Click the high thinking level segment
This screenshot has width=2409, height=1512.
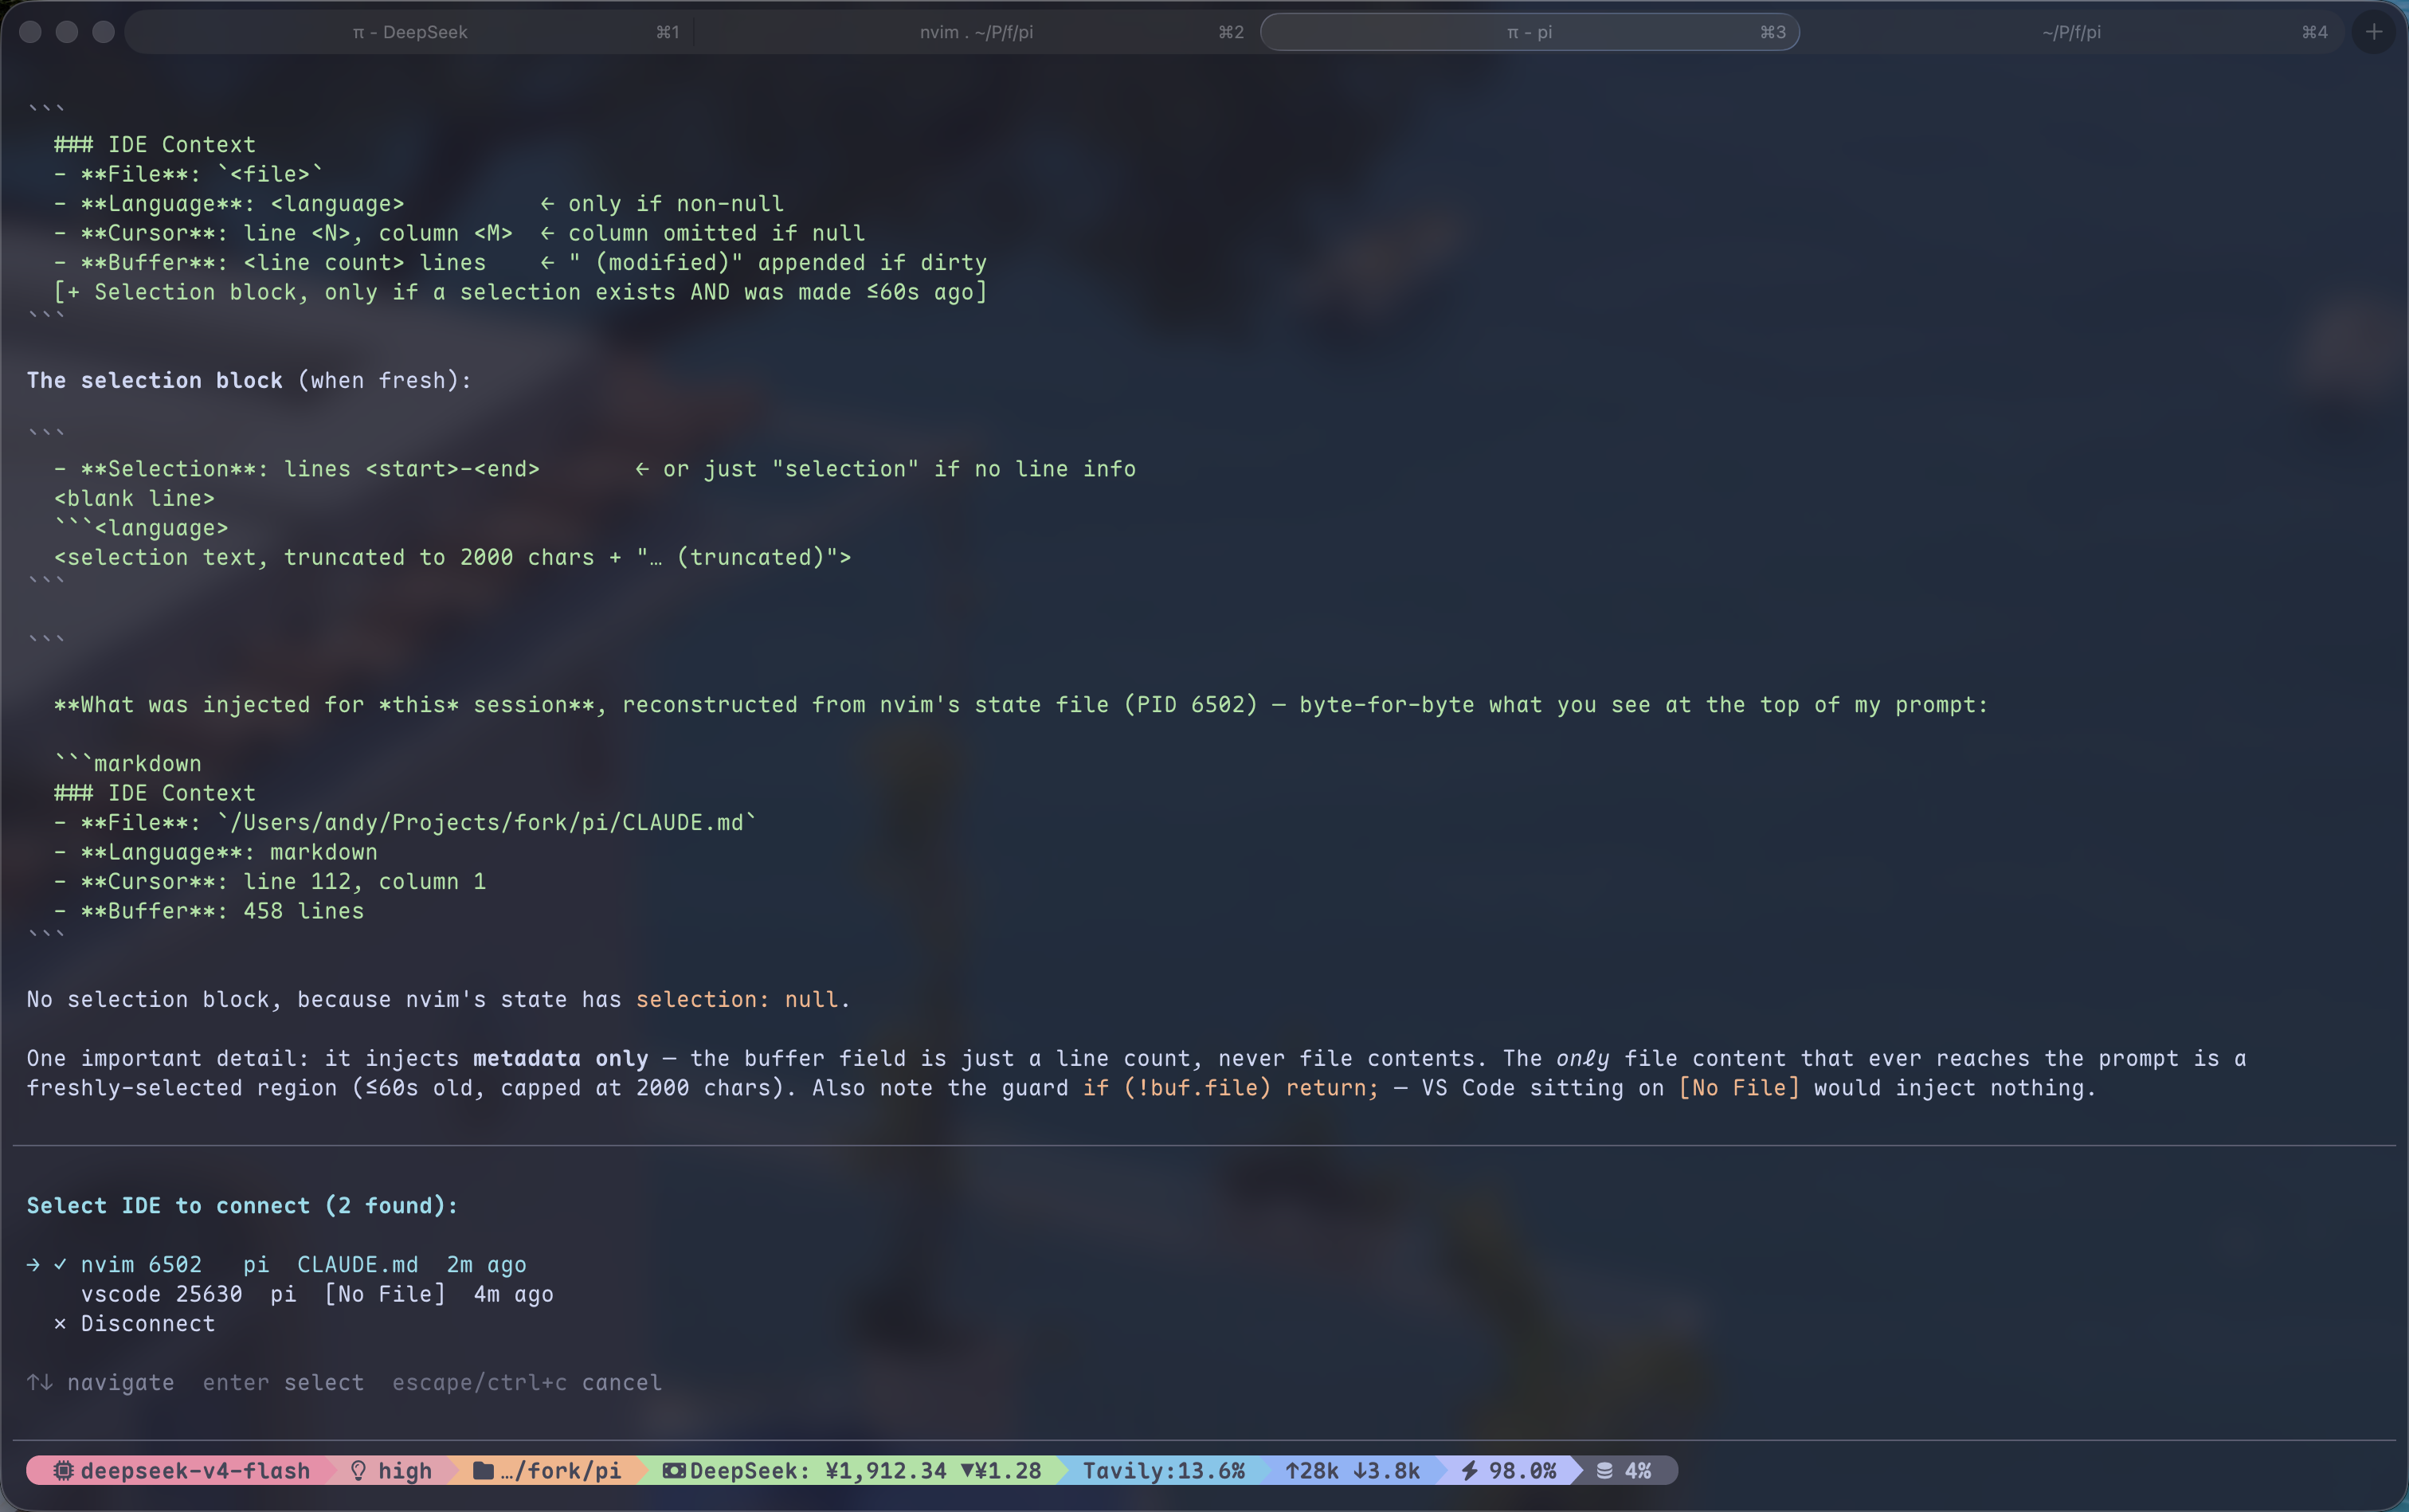pyautogui.click(x=391, y=1470)
